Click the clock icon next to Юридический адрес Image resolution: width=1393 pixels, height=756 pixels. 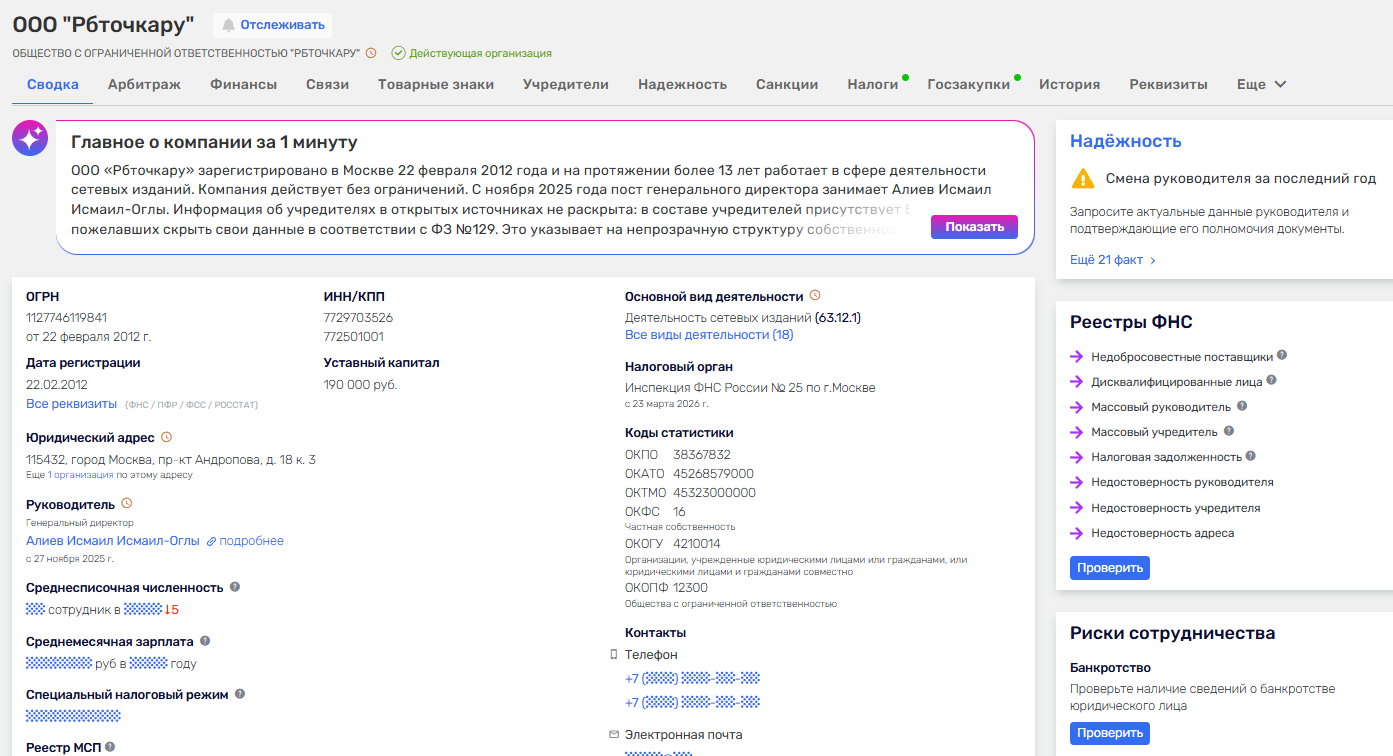[x=167, y=437]
